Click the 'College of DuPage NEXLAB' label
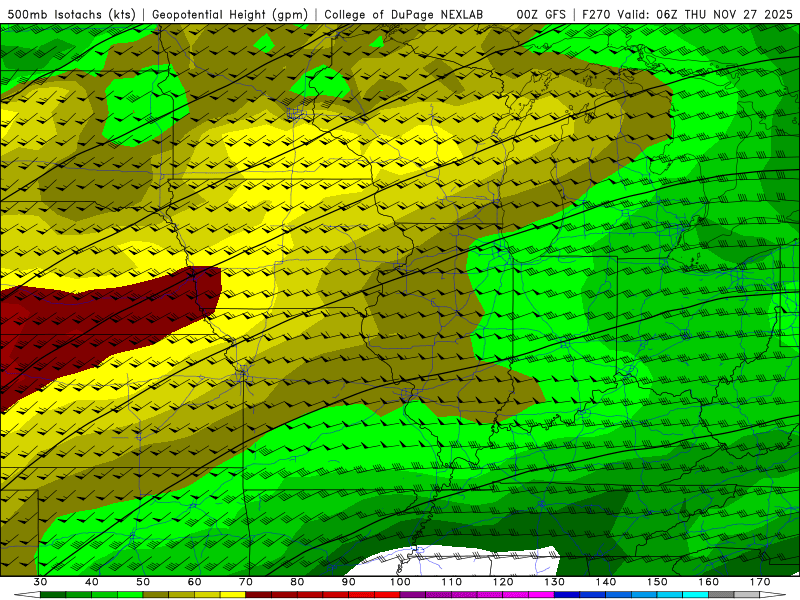 tap(403, 15)
